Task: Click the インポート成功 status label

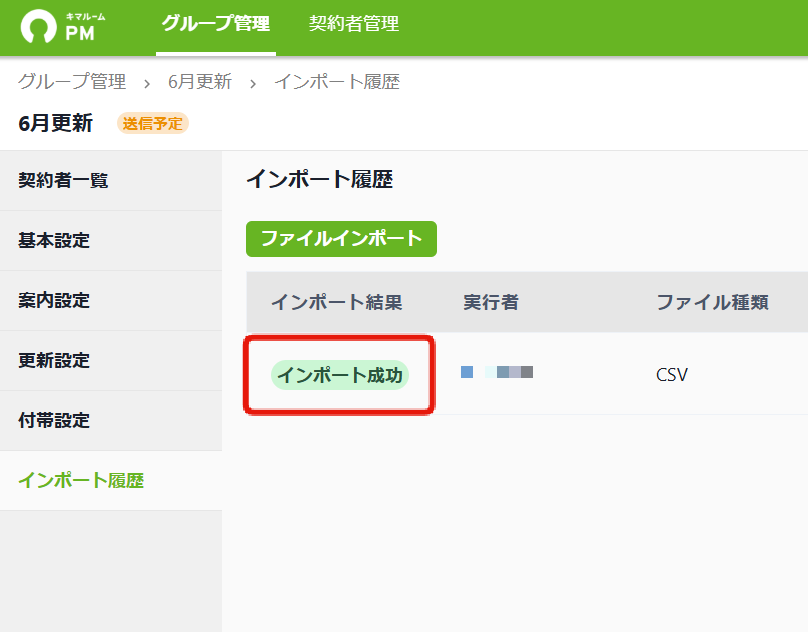Action: coord(340,375)
